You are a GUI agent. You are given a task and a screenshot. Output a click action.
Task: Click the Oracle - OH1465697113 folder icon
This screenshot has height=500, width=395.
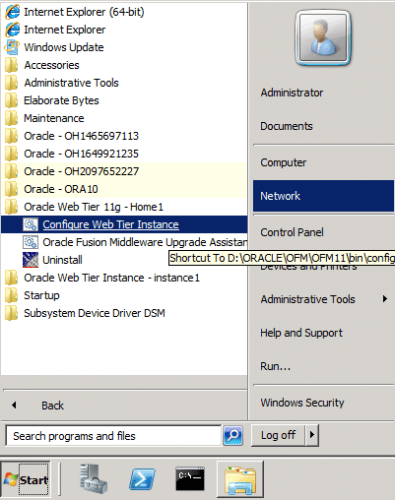pos(12,136)
